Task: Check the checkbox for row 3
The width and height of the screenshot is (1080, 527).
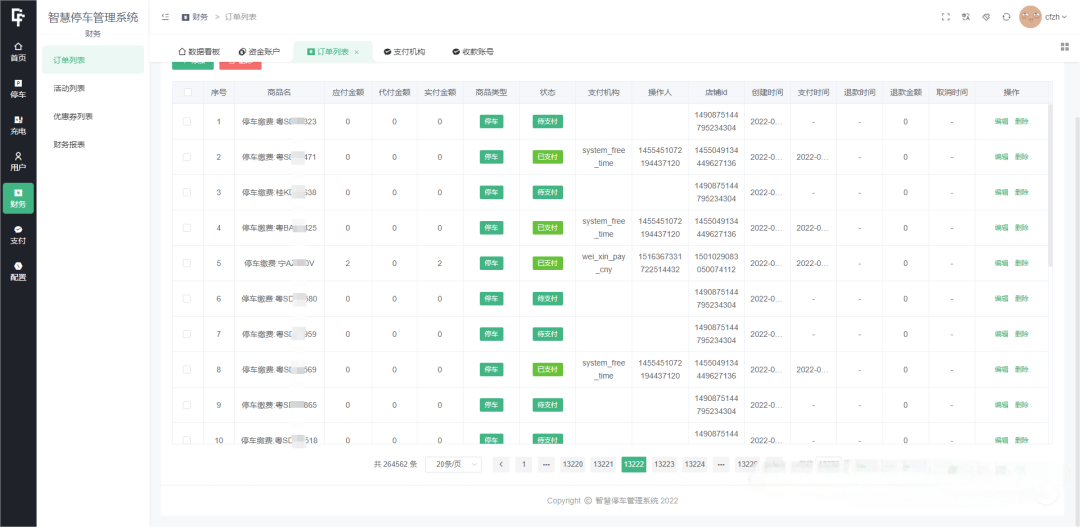Action: pyautogui.click(x=187, y=192)
